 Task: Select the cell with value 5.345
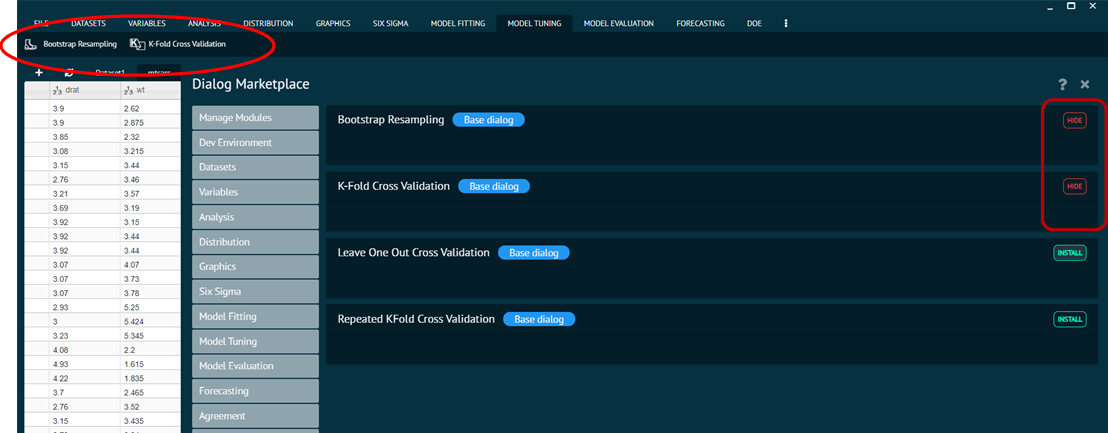pos(150,336)
